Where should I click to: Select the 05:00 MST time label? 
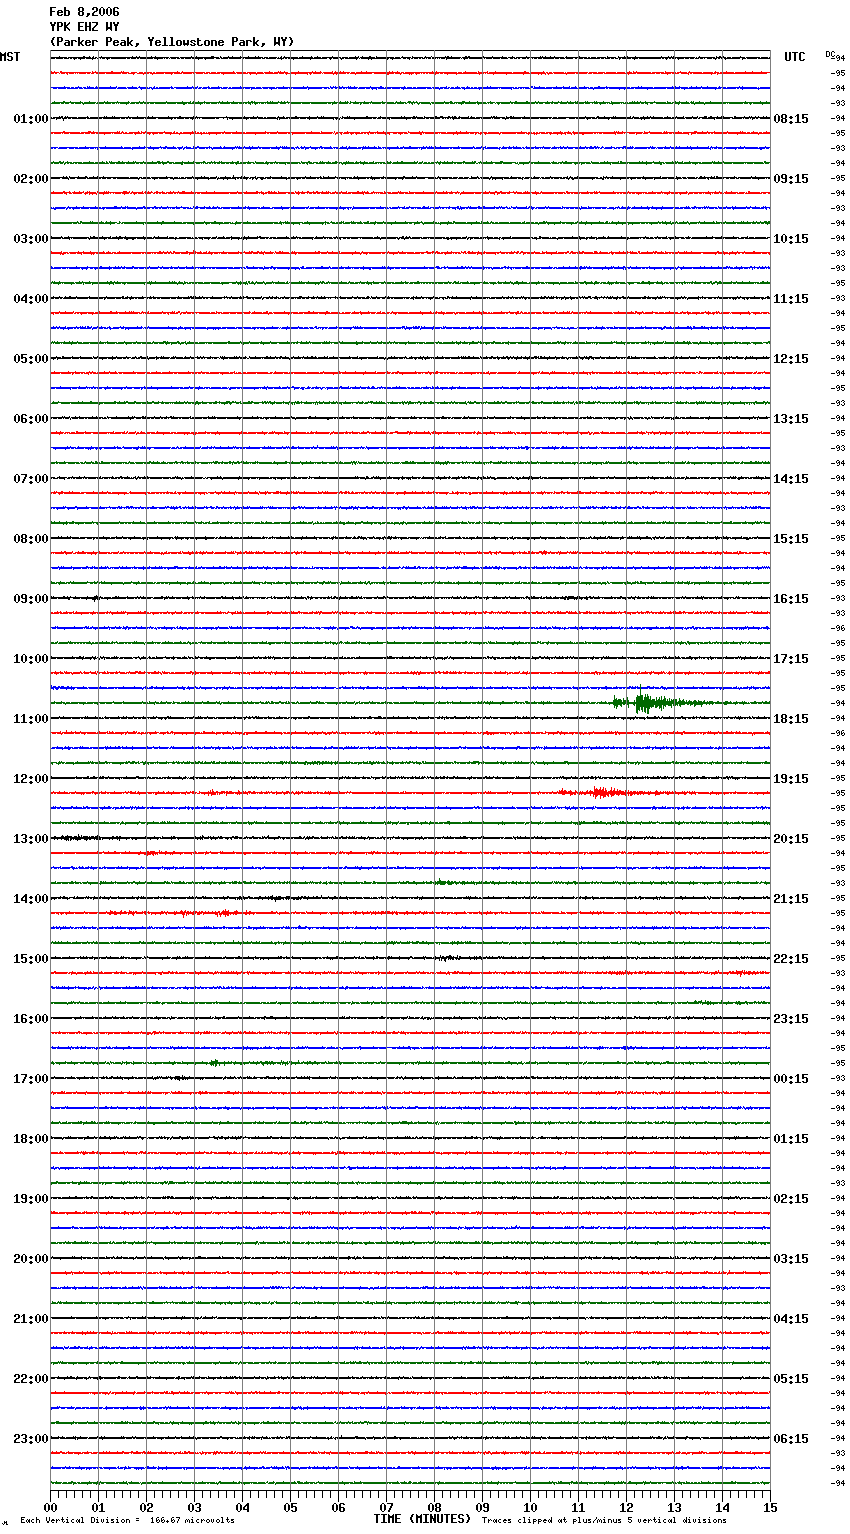[x=31, y=359]
